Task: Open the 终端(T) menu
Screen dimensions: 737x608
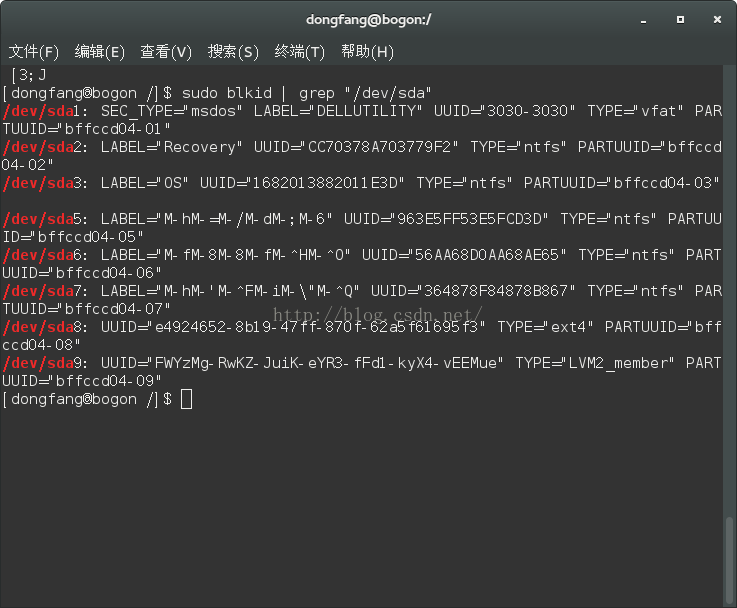Action: (x=299, y=52)
